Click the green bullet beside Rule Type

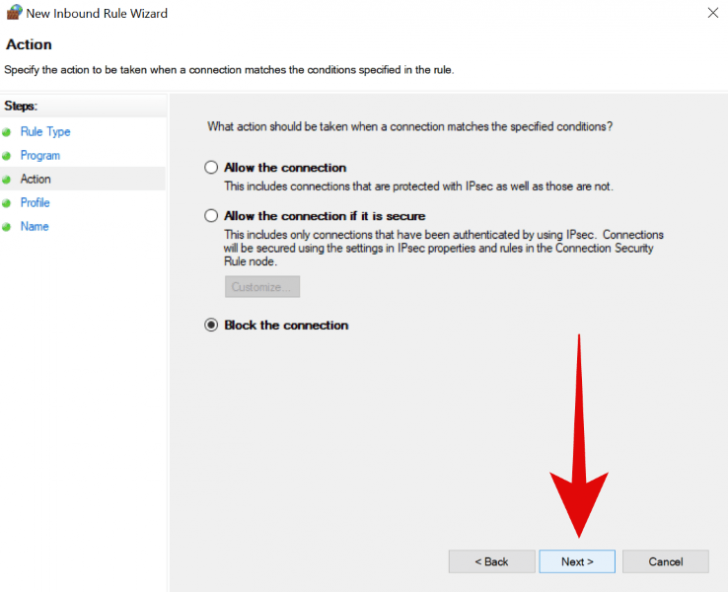(x=7, y=132)
